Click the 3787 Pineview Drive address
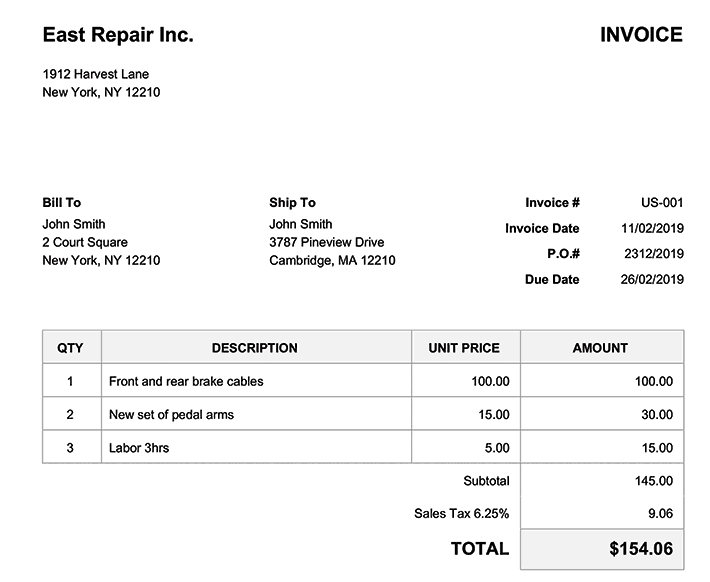Image resolution: width=710 pixels, height=582 pixels. point(326,242)
